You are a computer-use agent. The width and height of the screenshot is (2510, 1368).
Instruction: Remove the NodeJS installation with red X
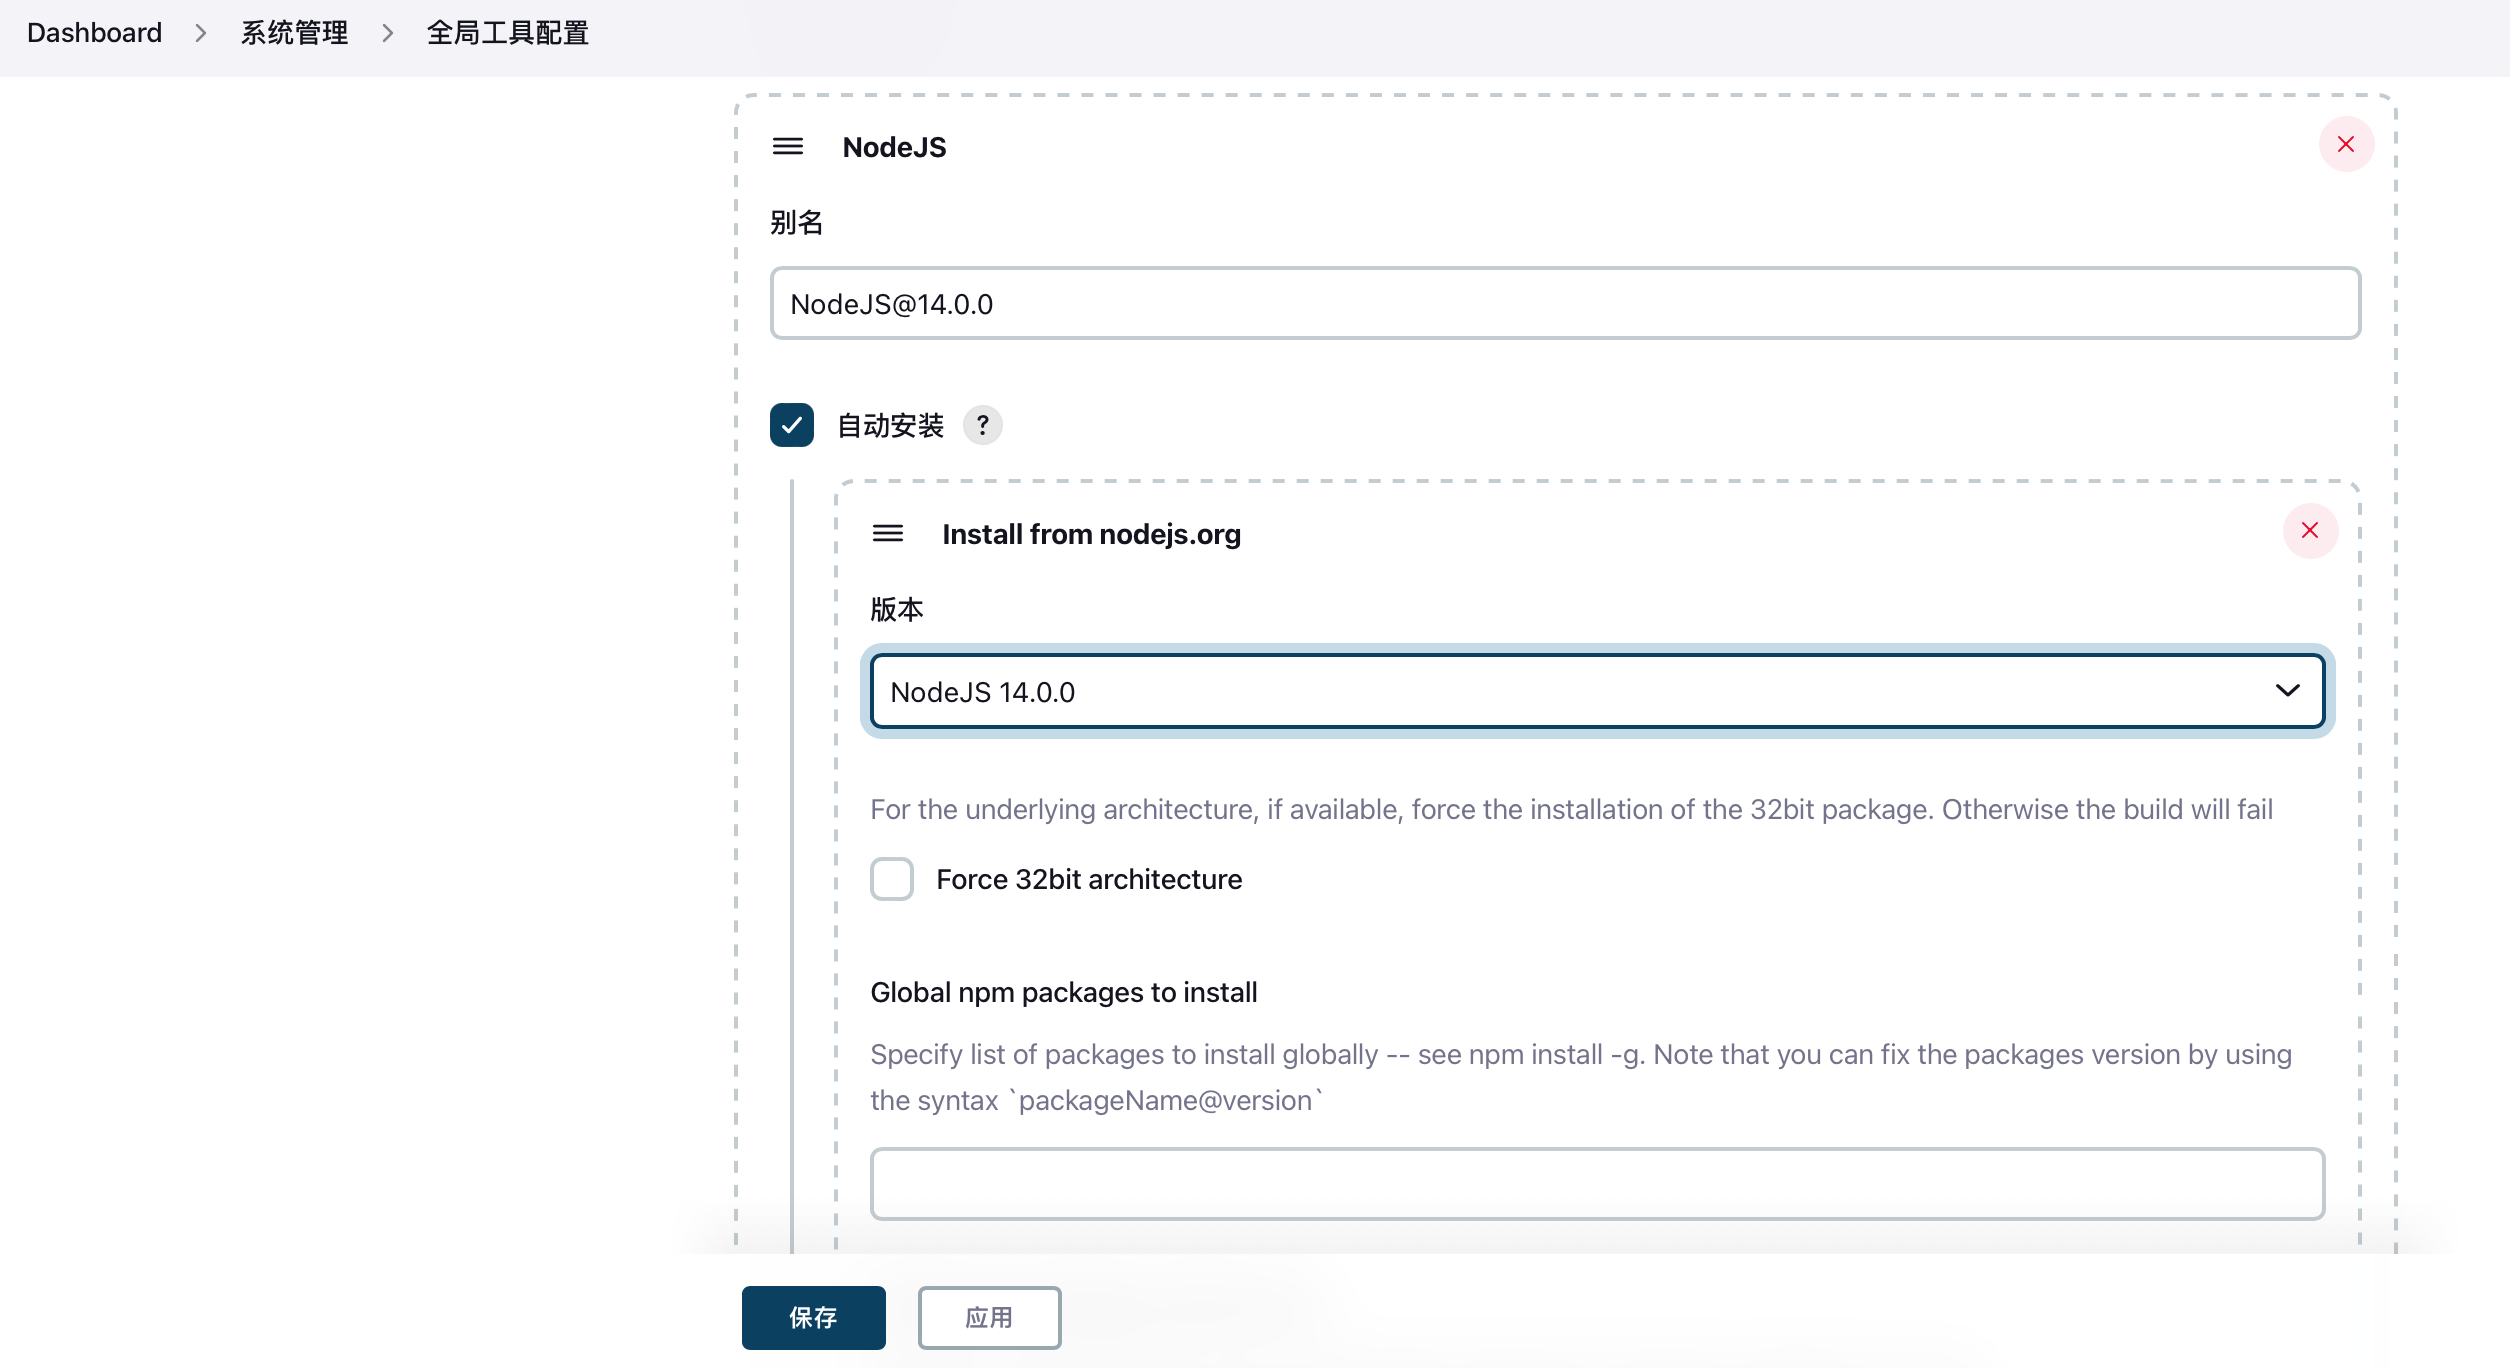(x=2346, y=145)
